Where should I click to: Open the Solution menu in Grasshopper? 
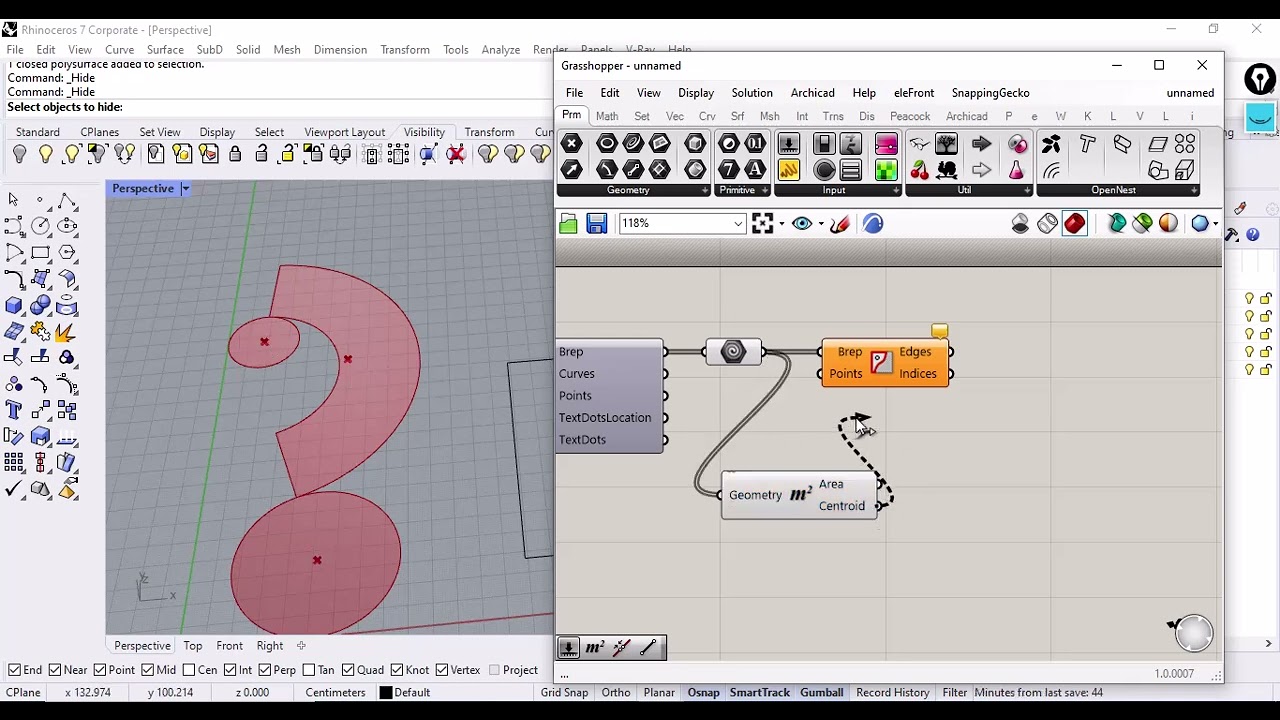751,93
